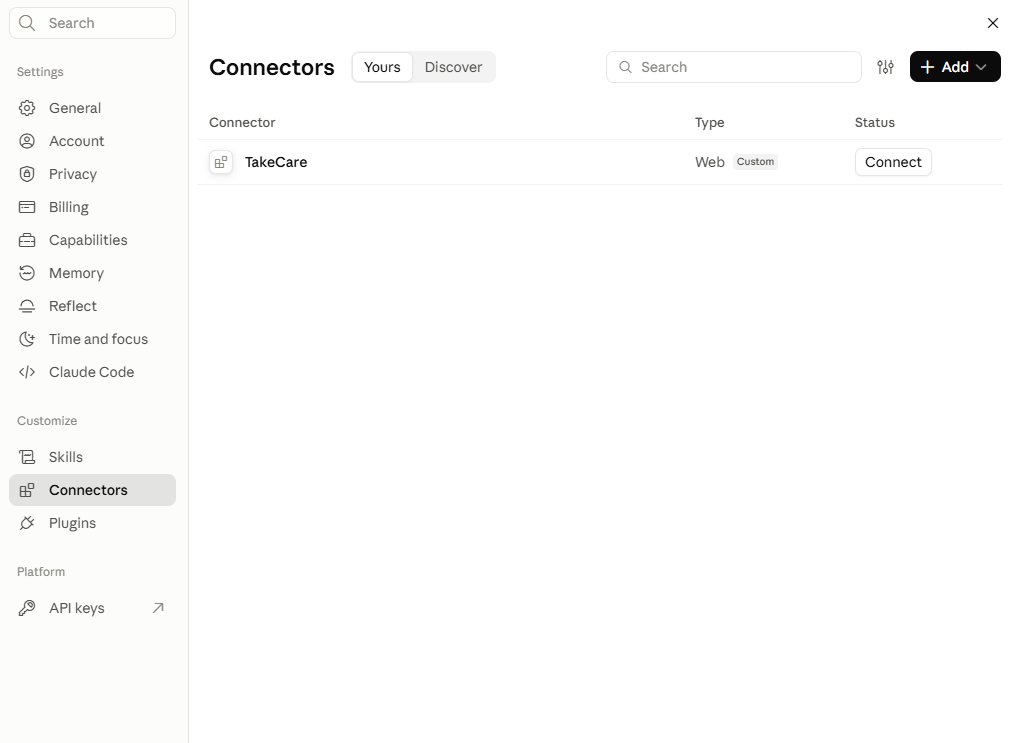This screenshot has width=1015, height=743.
Task: Close the settings panel
Action: click(x=992, y=23)
